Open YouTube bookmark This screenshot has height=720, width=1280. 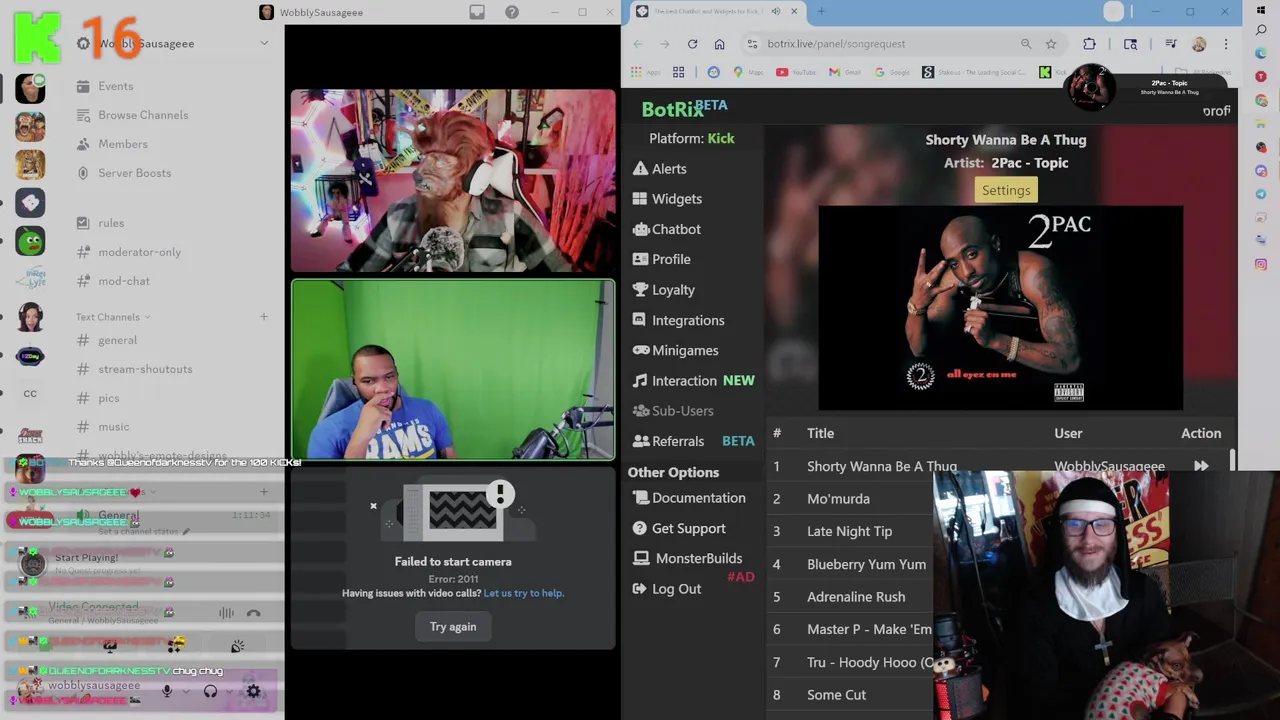point(796,72)
